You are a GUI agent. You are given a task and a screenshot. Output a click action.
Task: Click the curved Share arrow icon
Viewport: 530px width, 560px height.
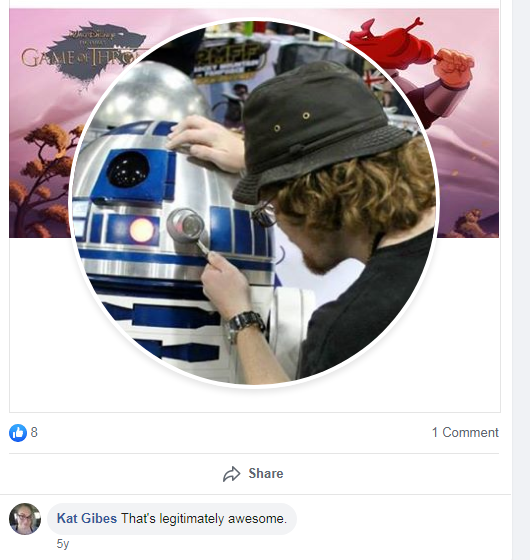231,474
